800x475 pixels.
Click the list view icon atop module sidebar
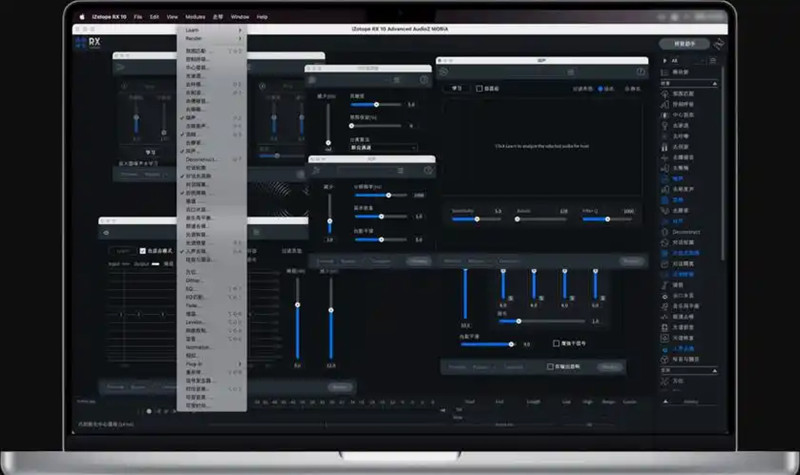(713, 61)
